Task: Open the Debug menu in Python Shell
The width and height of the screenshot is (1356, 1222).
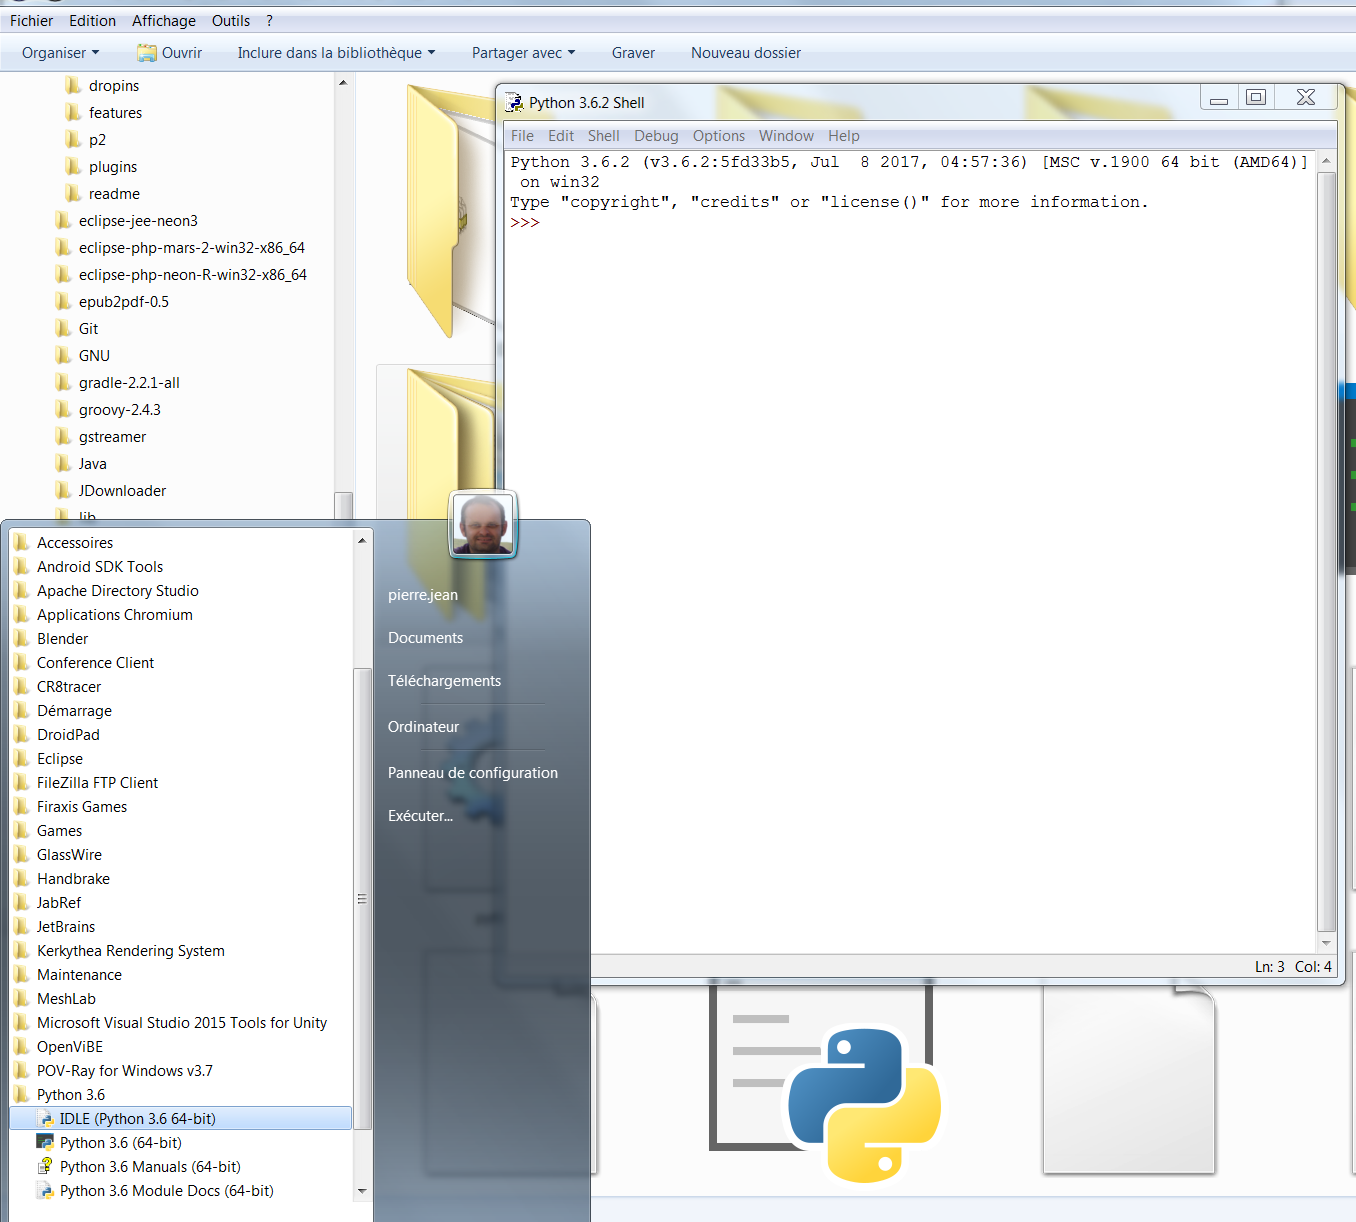Action: (656, 136)
